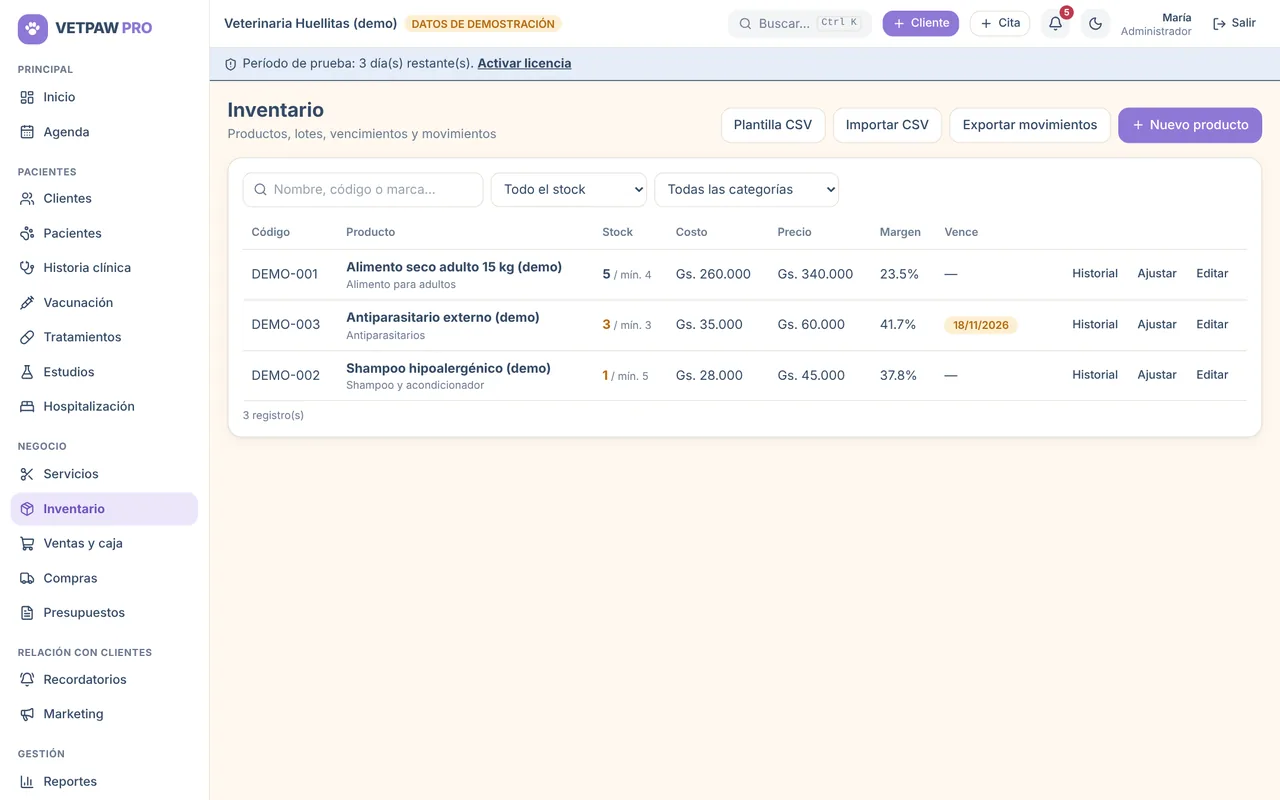Click the Inicio dashboard icon
This screenshot has height=800, width=1280.
(27, 97)
